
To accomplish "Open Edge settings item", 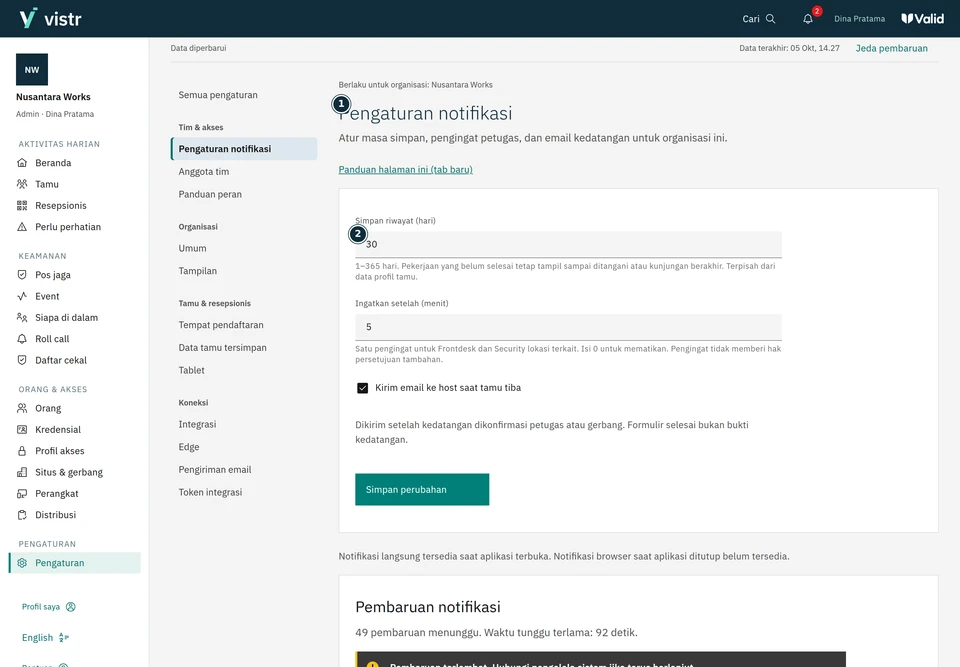I will point(189,447).
